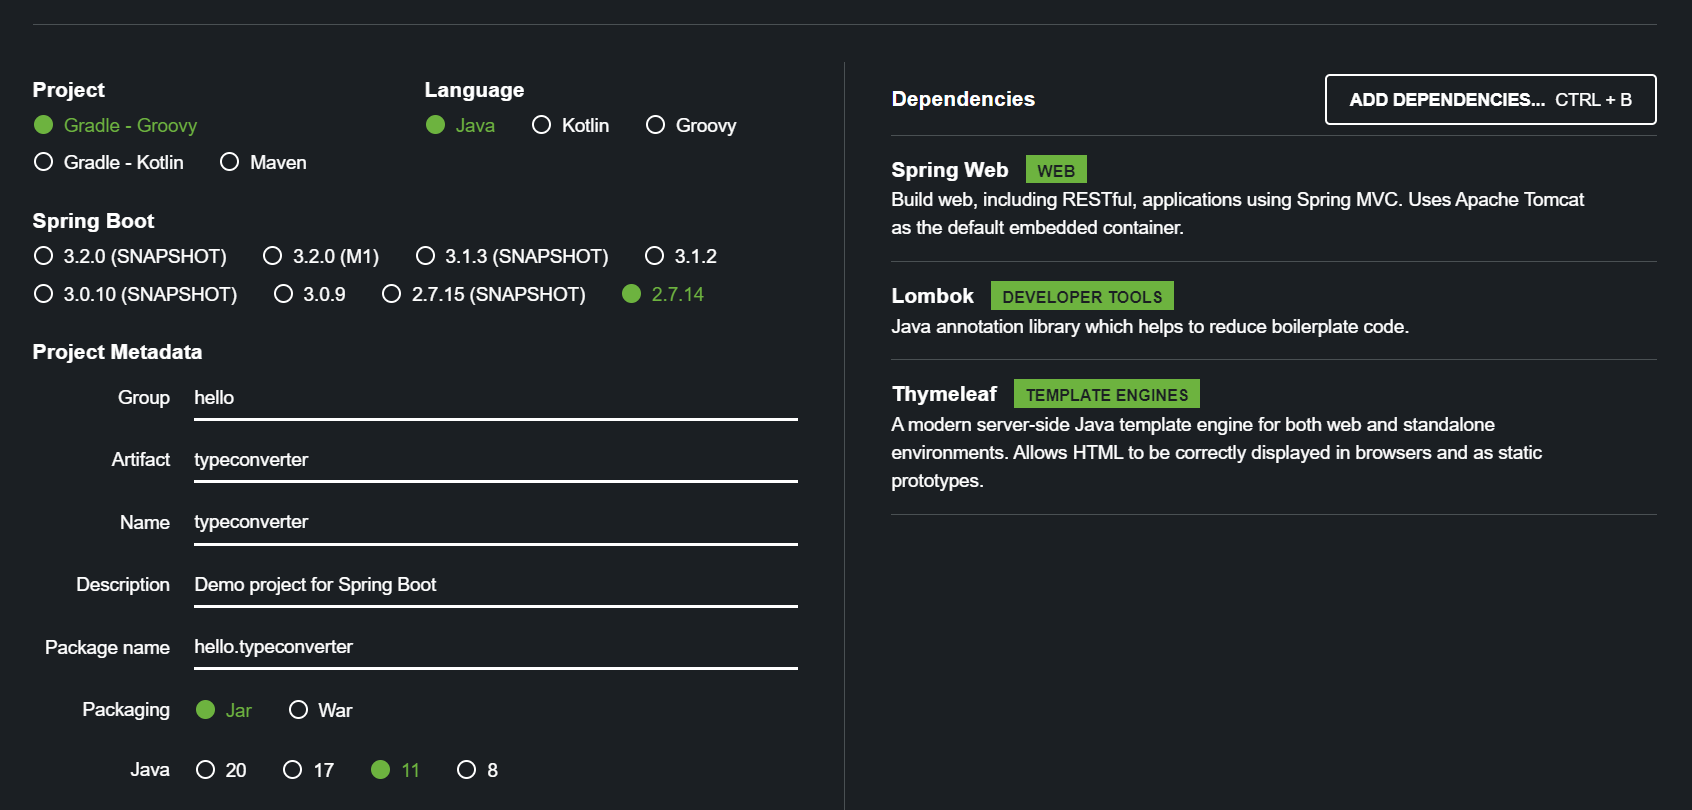Choose Spring Boot 3.1.3 (SNAPSHOT)
This screenshot has width=1692, height=810.
[512, 256]
